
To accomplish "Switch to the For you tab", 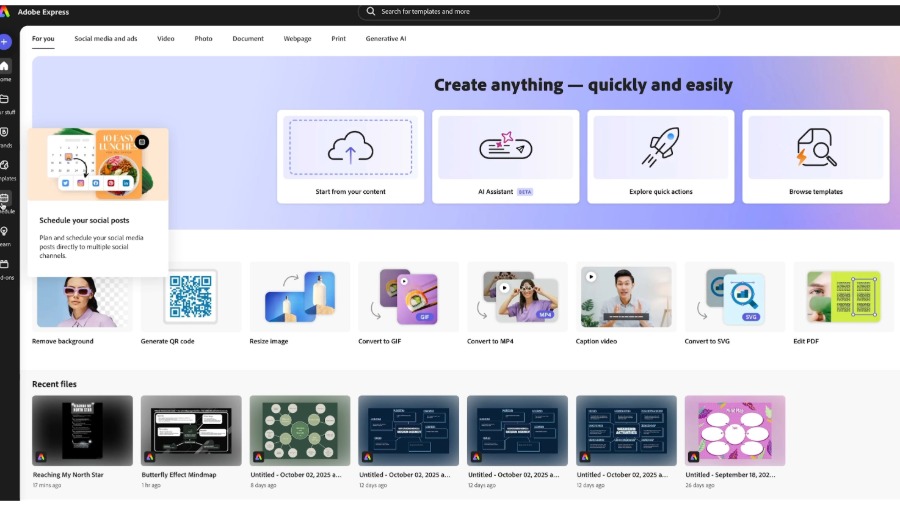I will click(43, 38).
